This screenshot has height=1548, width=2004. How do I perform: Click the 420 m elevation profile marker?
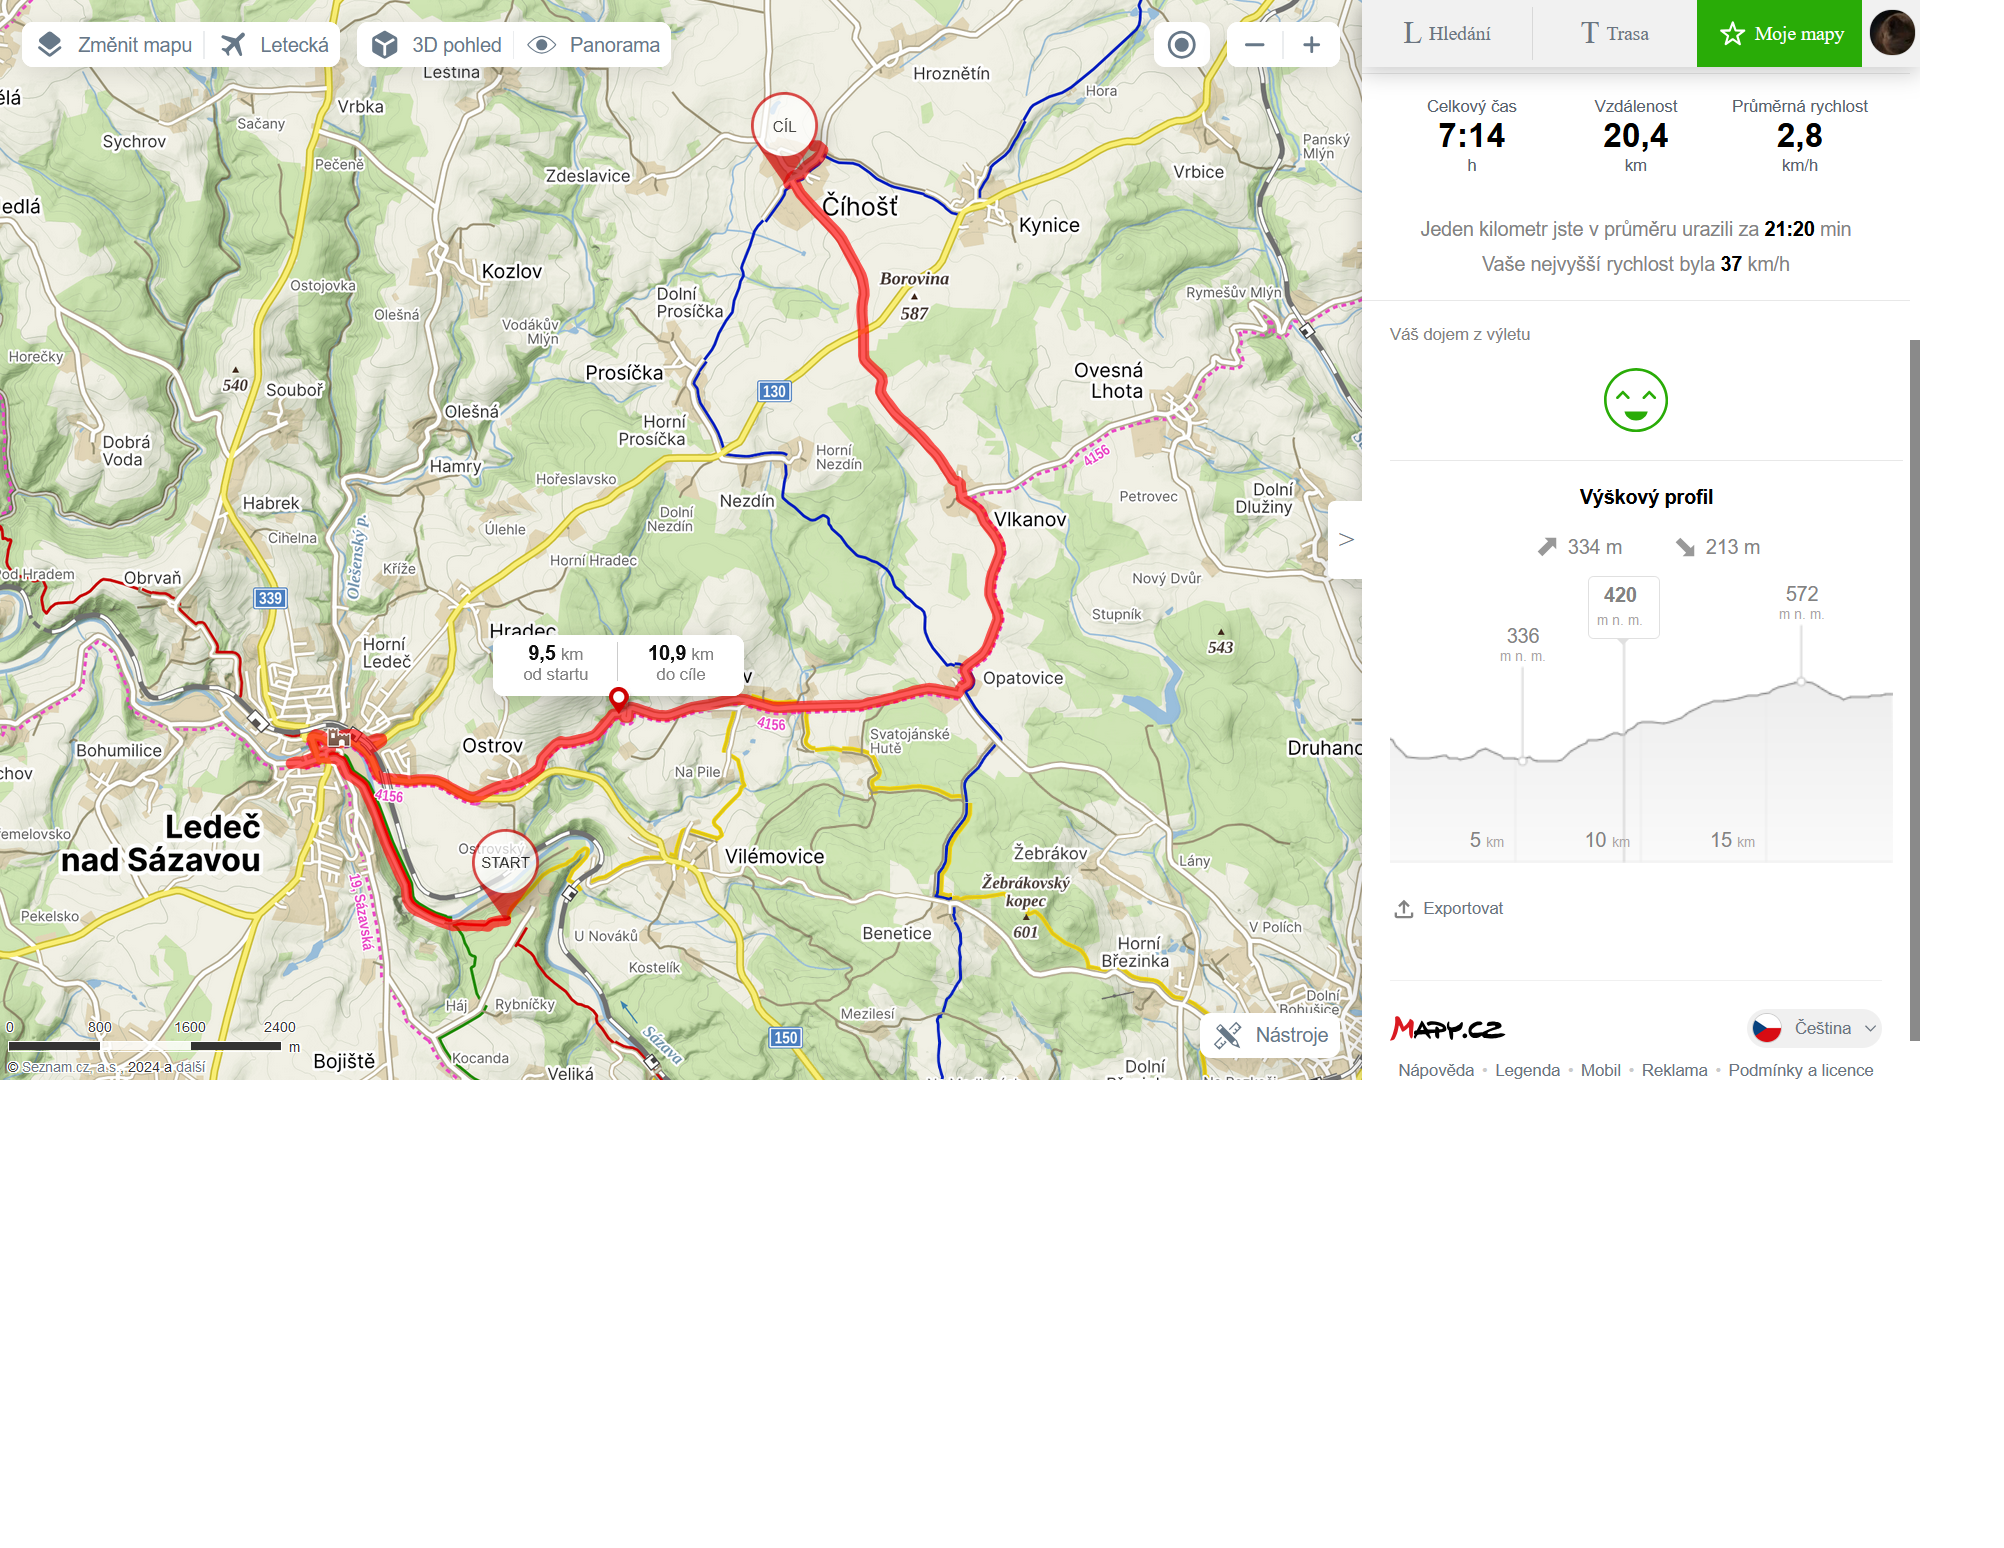click(x=1623, y=607)
